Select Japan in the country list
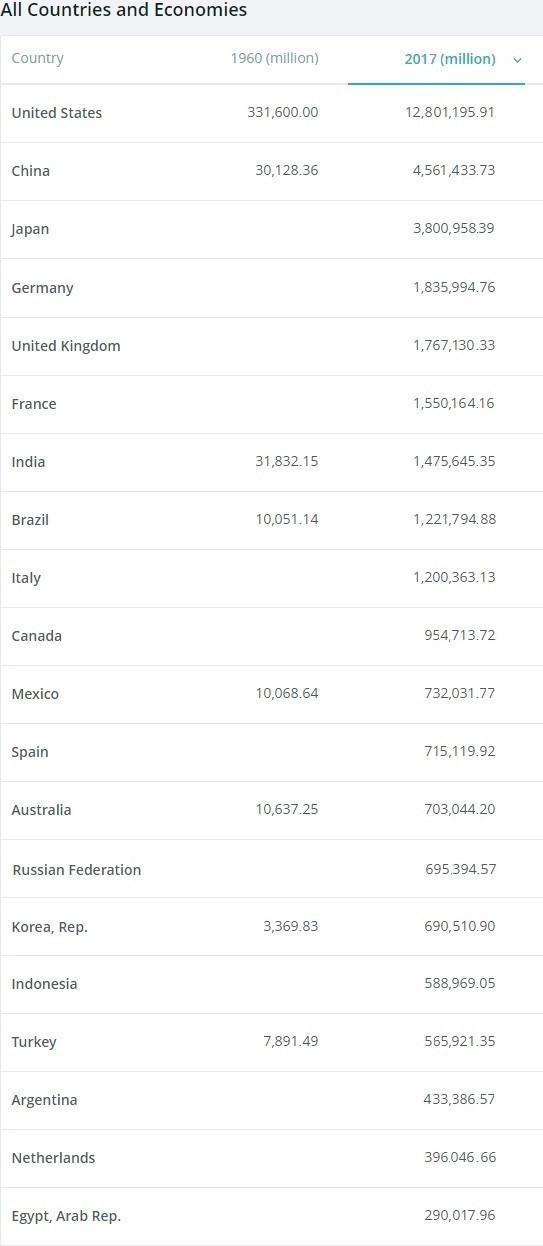 30,229
